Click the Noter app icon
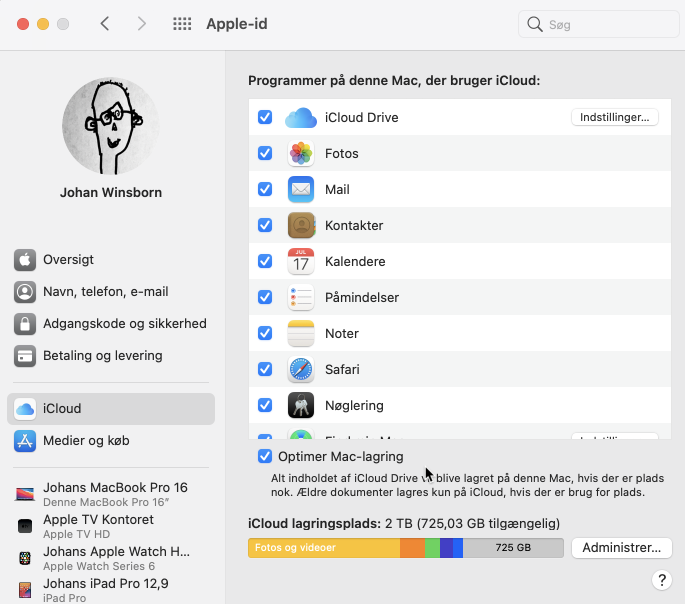Image resolution: width=685 pixels, height=604 pixels. [x=301, y=333]
